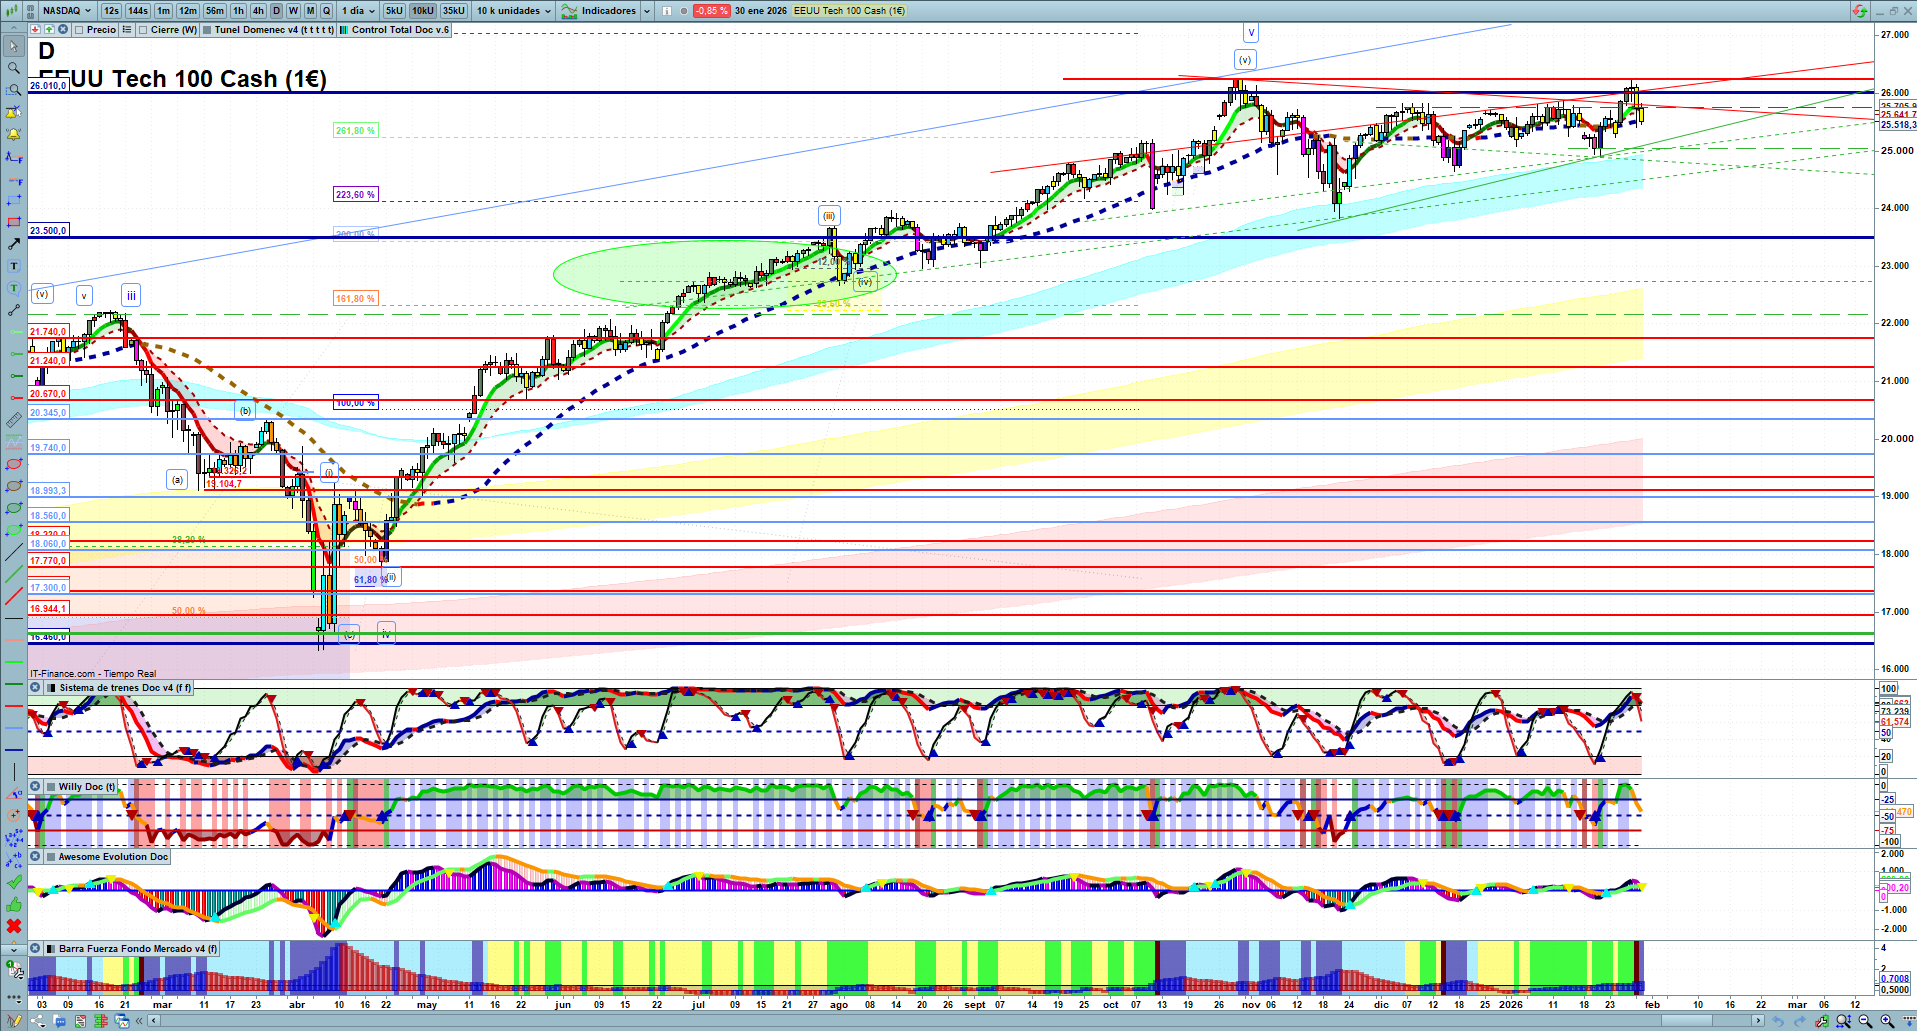Click the scrollbar right arrow
Image resolution: width=1917 pixels, height=1031 pixels.
pos(1759,1021)
